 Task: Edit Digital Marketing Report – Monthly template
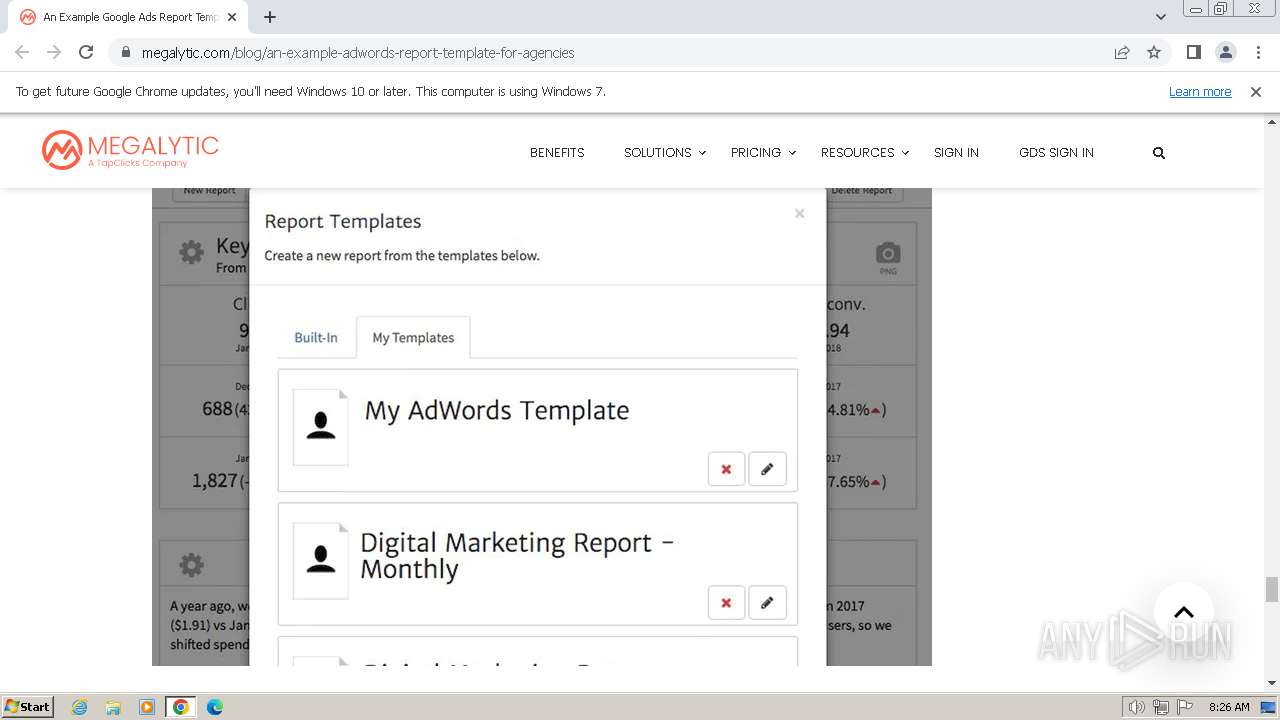point(767,603)
